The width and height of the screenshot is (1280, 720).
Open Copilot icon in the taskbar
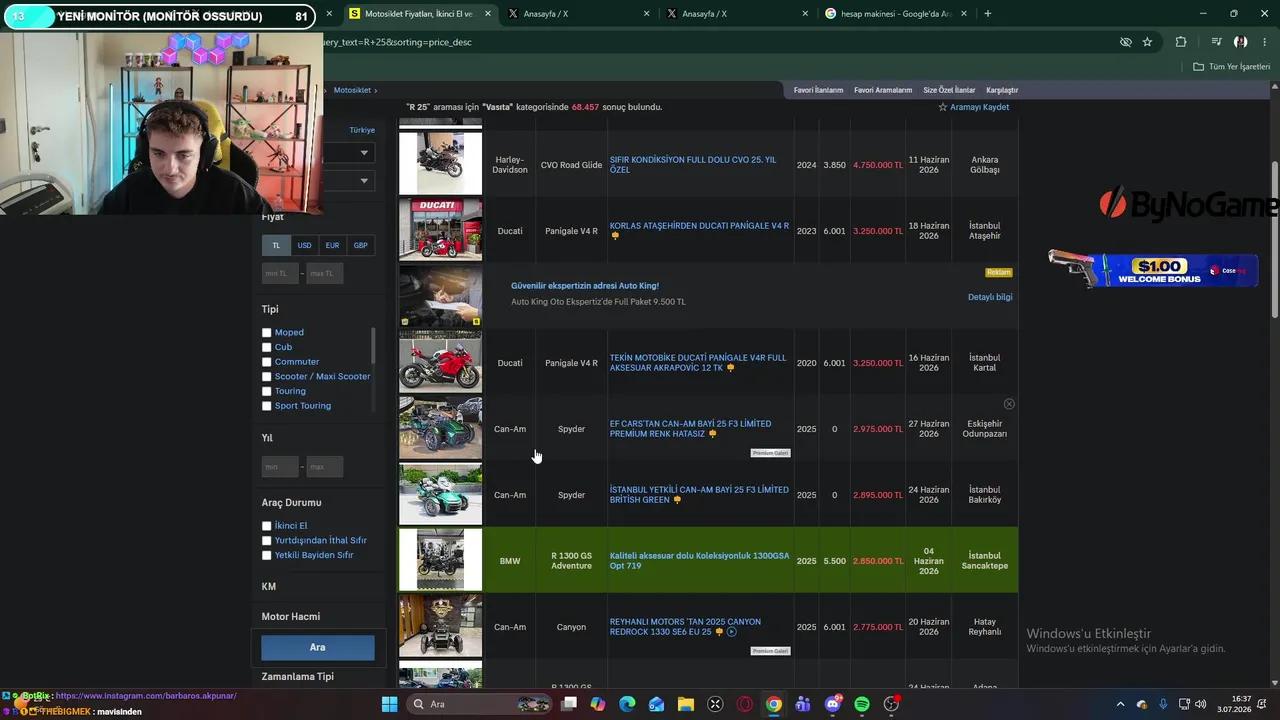coord(598,704)
